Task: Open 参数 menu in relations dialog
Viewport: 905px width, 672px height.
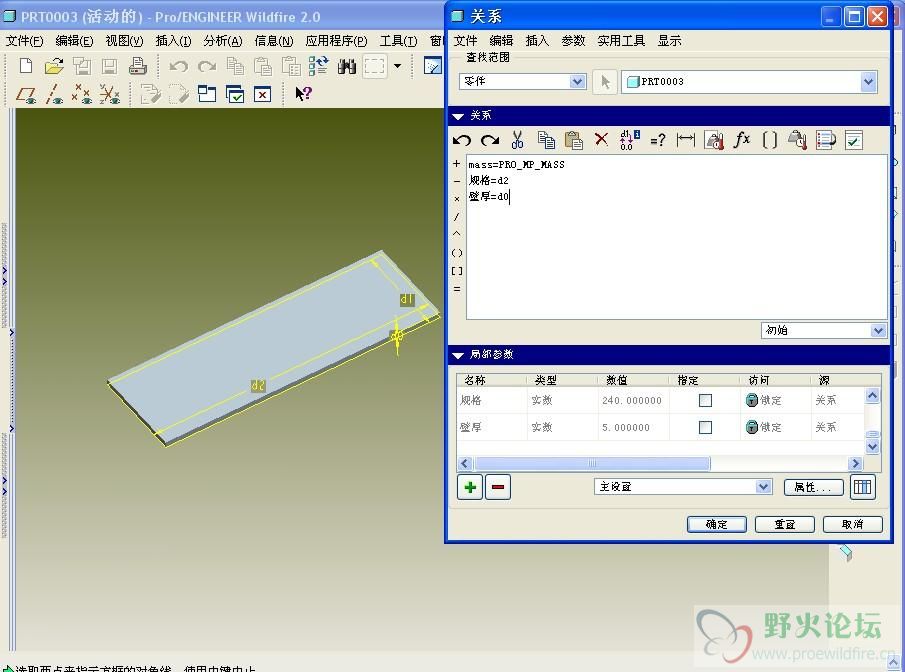Action: (x=573, y=41)
